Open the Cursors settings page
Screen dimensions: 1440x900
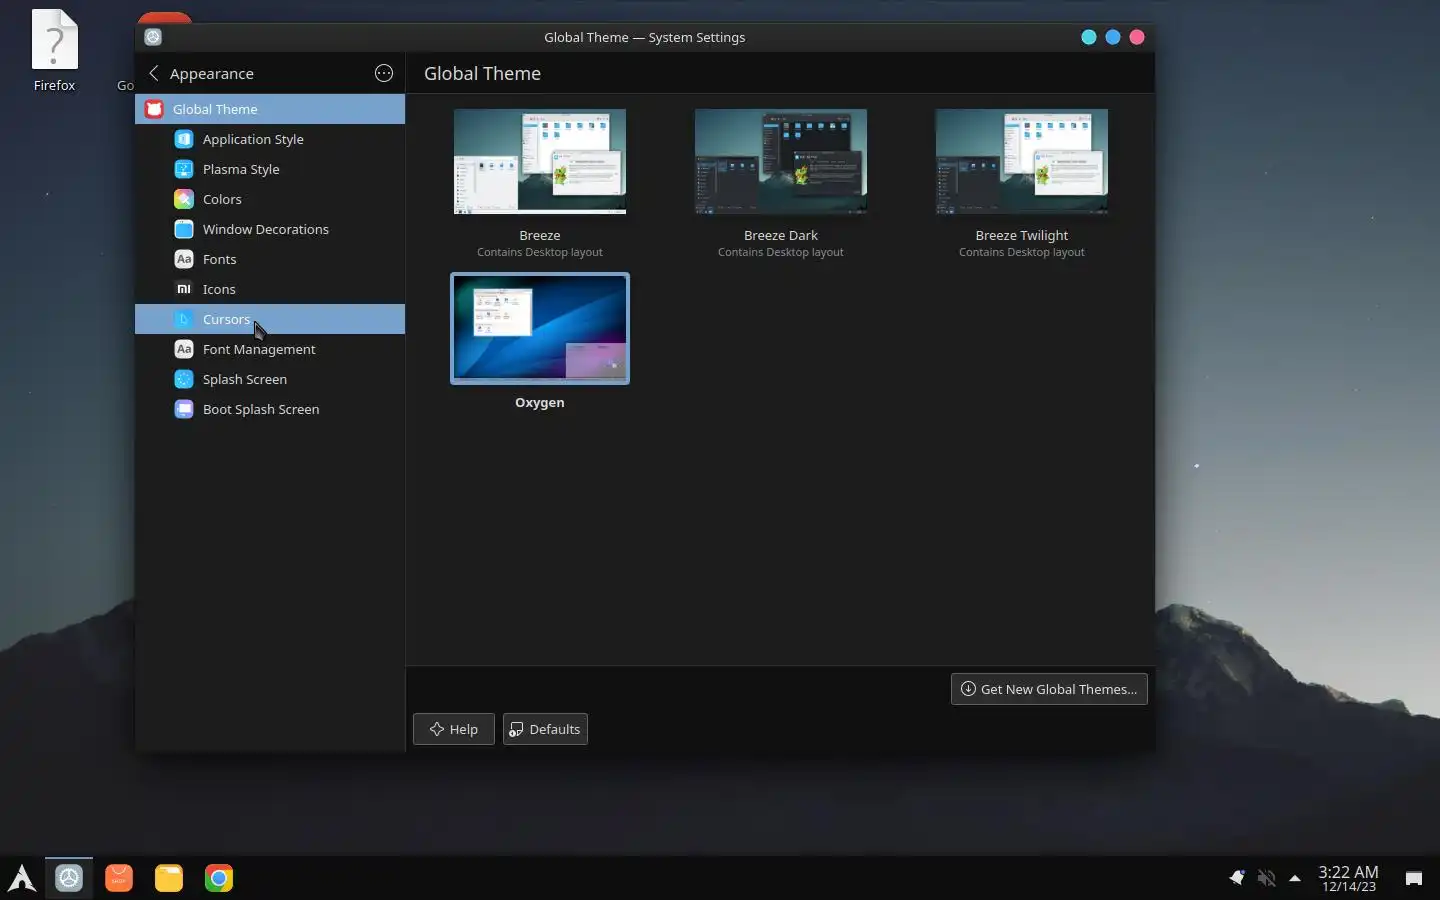(269, 319)
